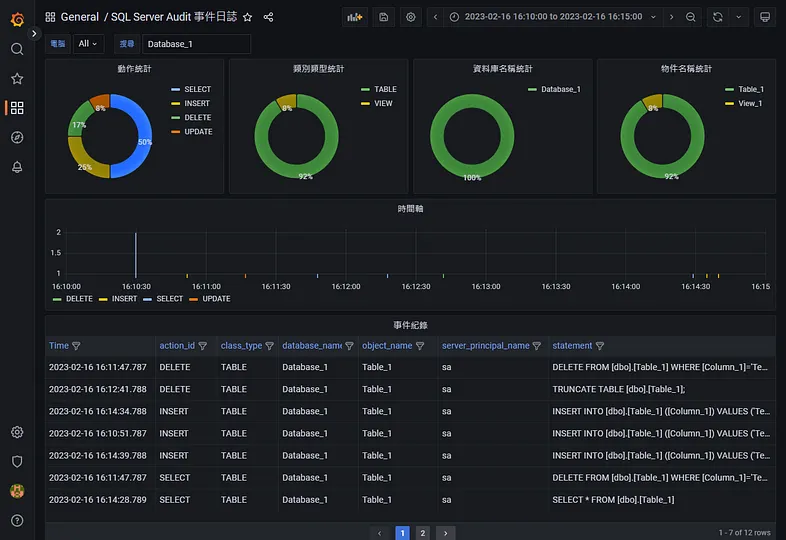Open the All variable dropdown

click(88, 44)
